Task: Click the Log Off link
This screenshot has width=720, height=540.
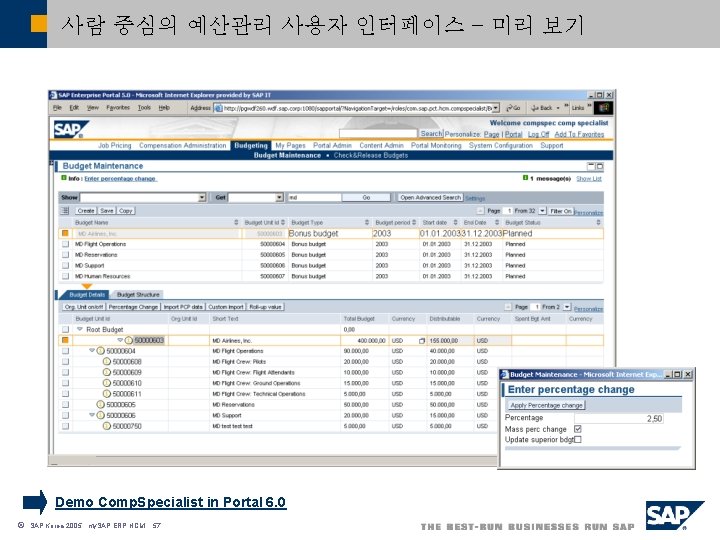Action: (538, 135)
